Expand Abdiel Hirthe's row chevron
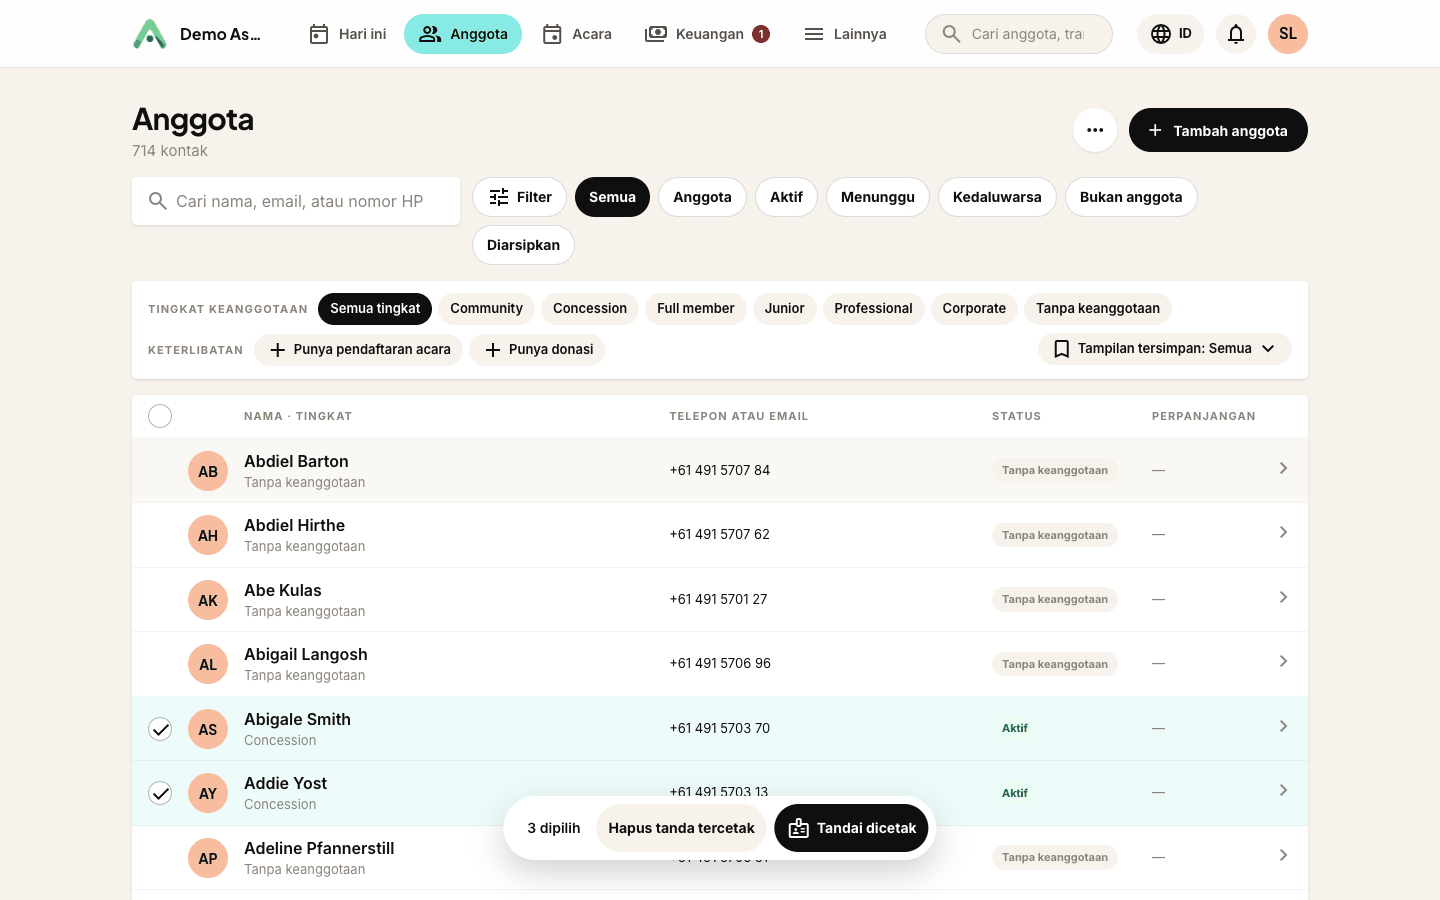The image size is (1440, 900). (1283, 532)
